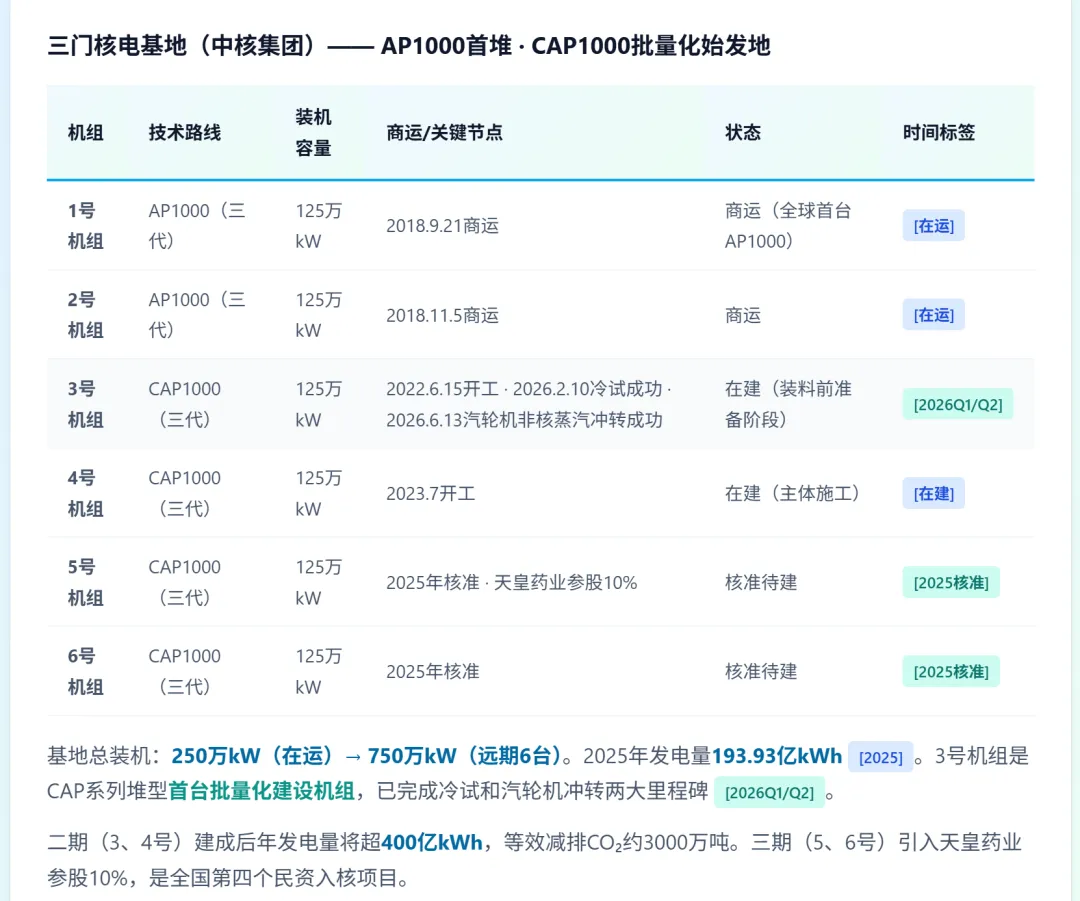The width and height of the screenshot is (1080, 901).
Task: Click 2025年核准 · 天皇药业参股10% cell
Action: click(x=511, y=583)
